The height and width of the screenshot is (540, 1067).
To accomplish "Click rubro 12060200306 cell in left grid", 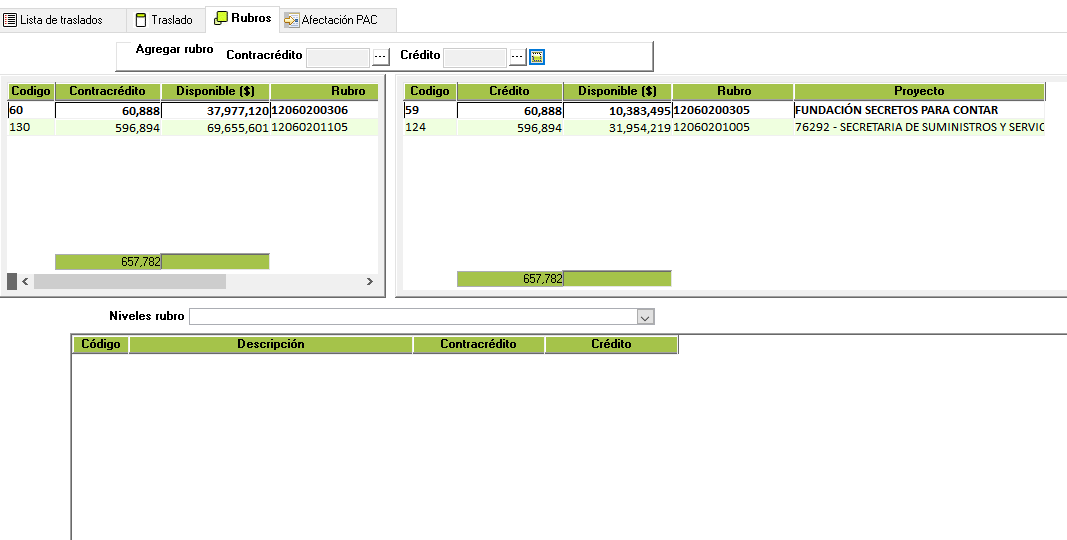I will (x=310, y=110).
